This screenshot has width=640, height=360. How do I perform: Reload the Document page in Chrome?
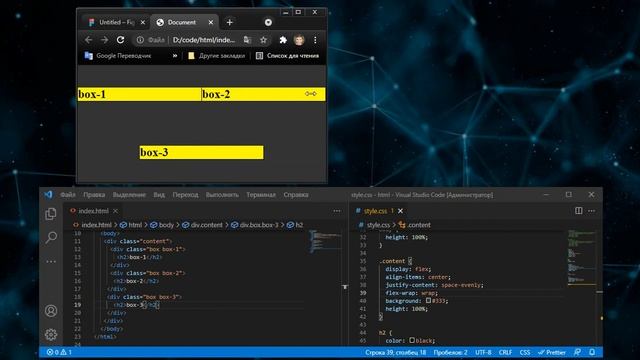point(120,40)
